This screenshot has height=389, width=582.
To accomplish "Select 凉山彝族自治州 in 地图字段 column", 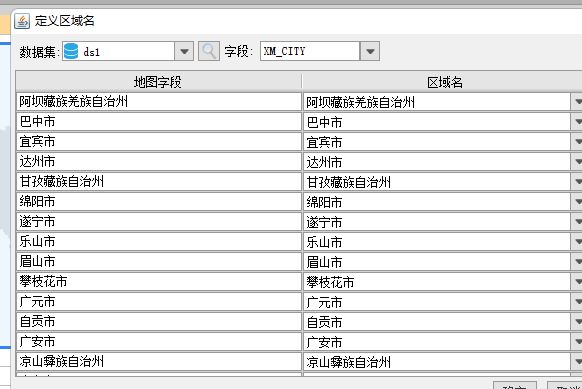I will [x=159, y=362].
